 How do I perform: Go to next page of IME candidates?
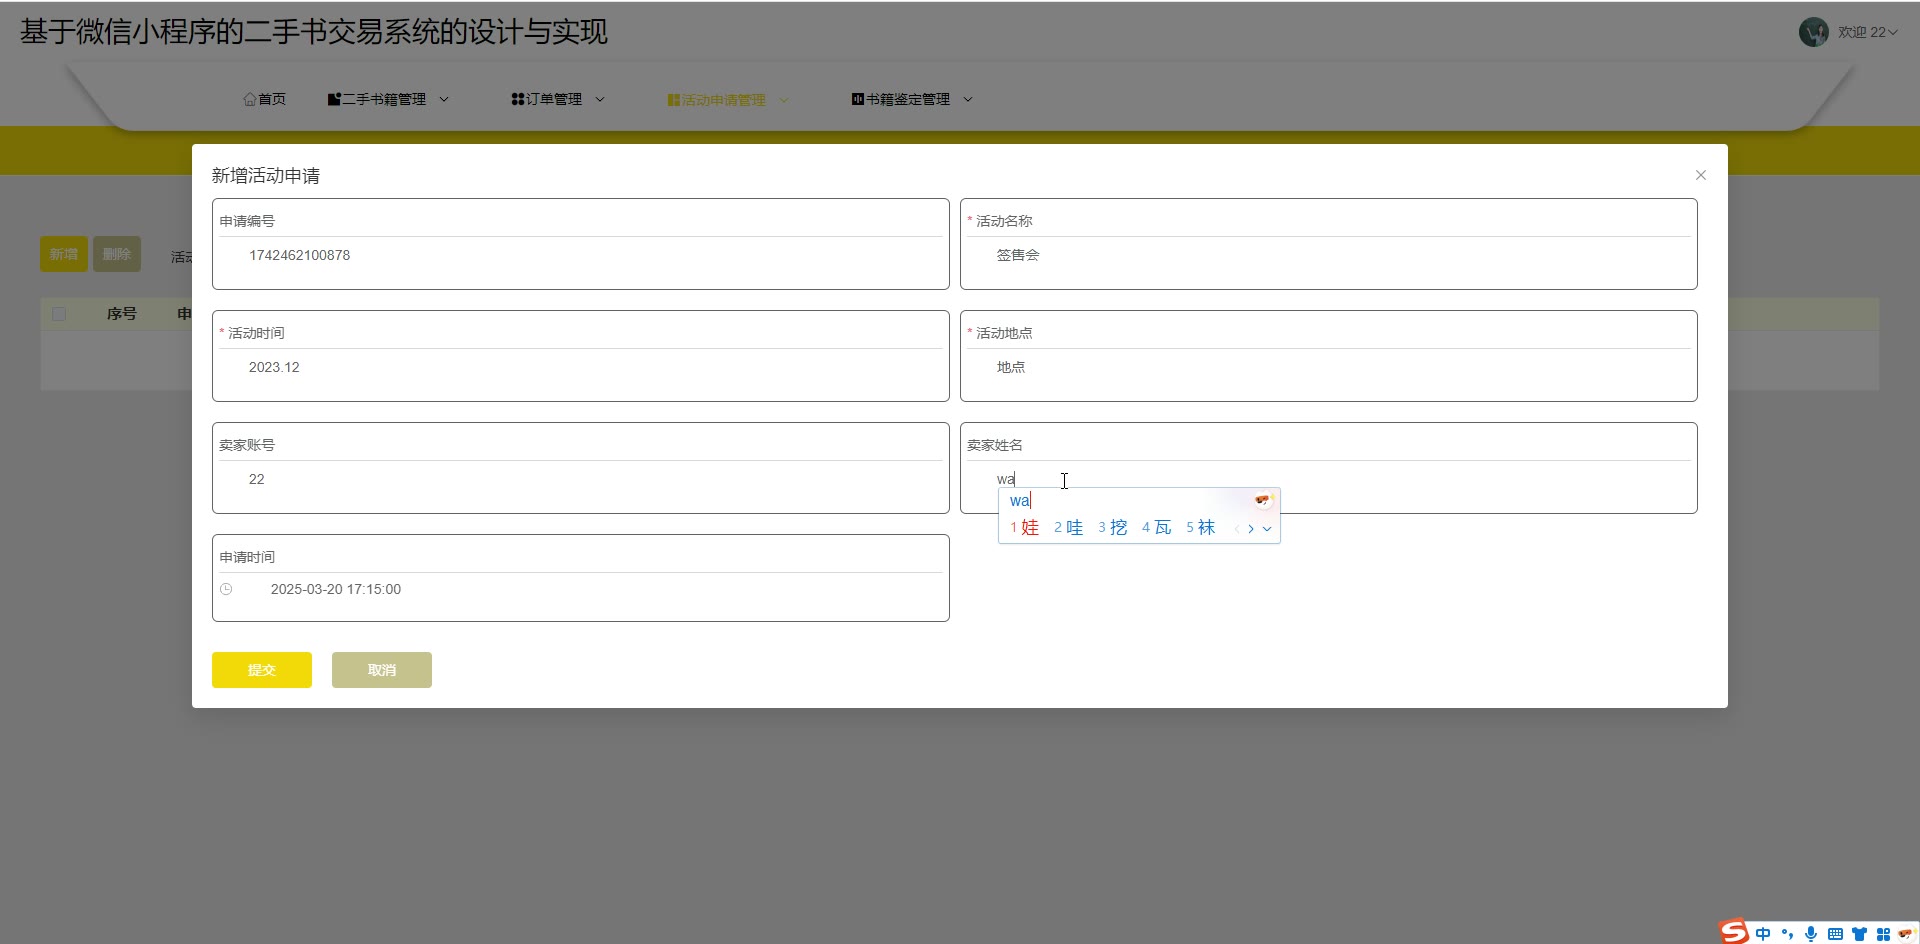click(x=1251, y=529)
